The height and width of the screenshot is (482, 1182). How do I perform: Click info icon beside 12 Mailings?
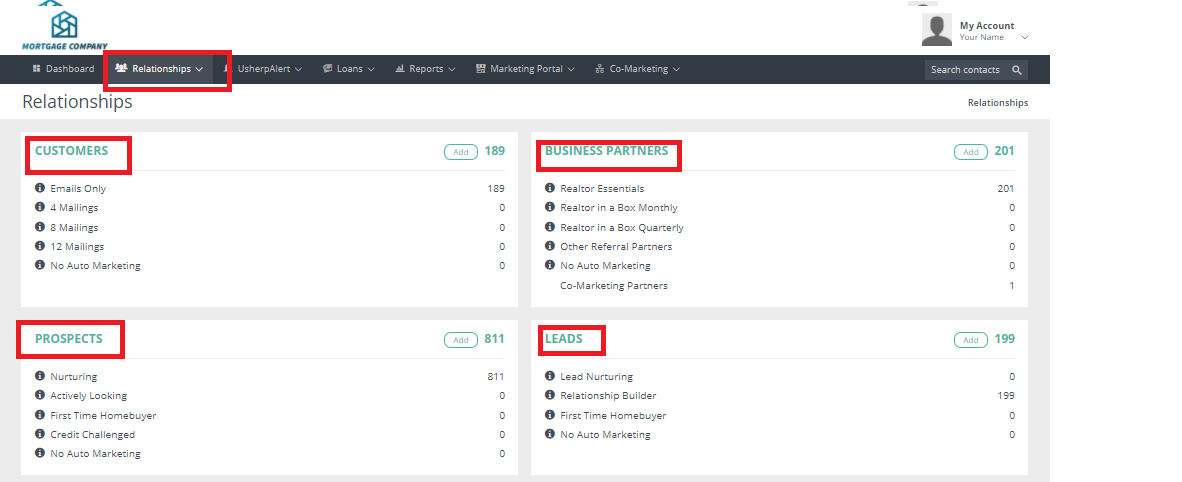coord(40,246)
